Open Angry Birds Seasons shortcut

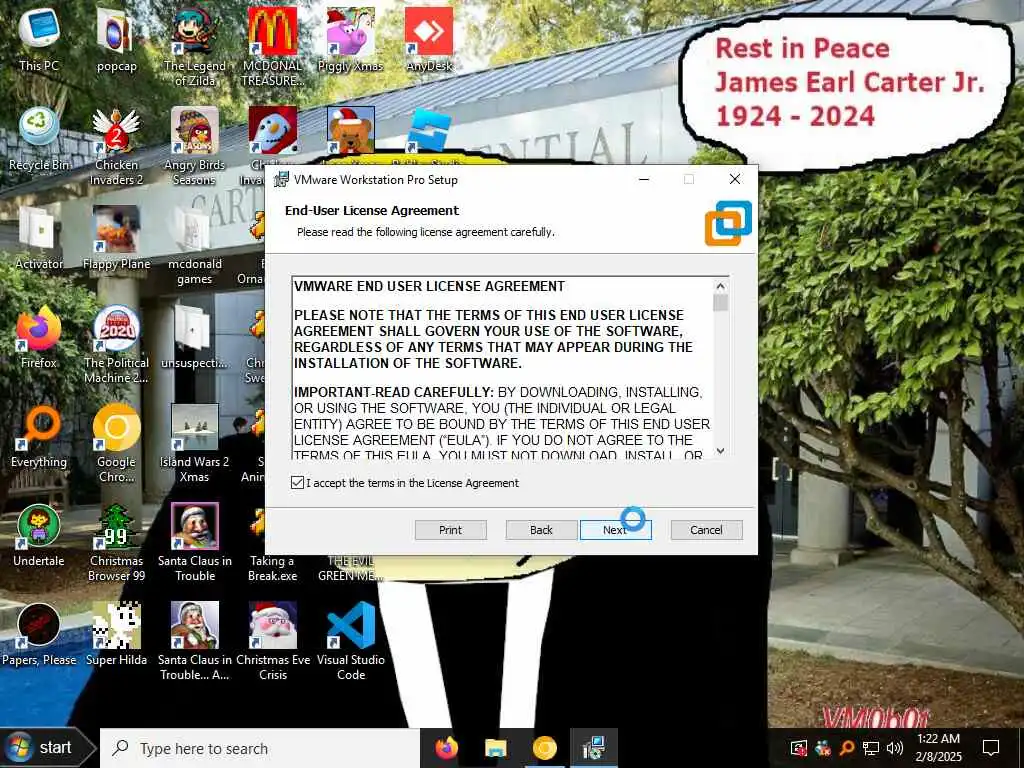coord(195,146)
